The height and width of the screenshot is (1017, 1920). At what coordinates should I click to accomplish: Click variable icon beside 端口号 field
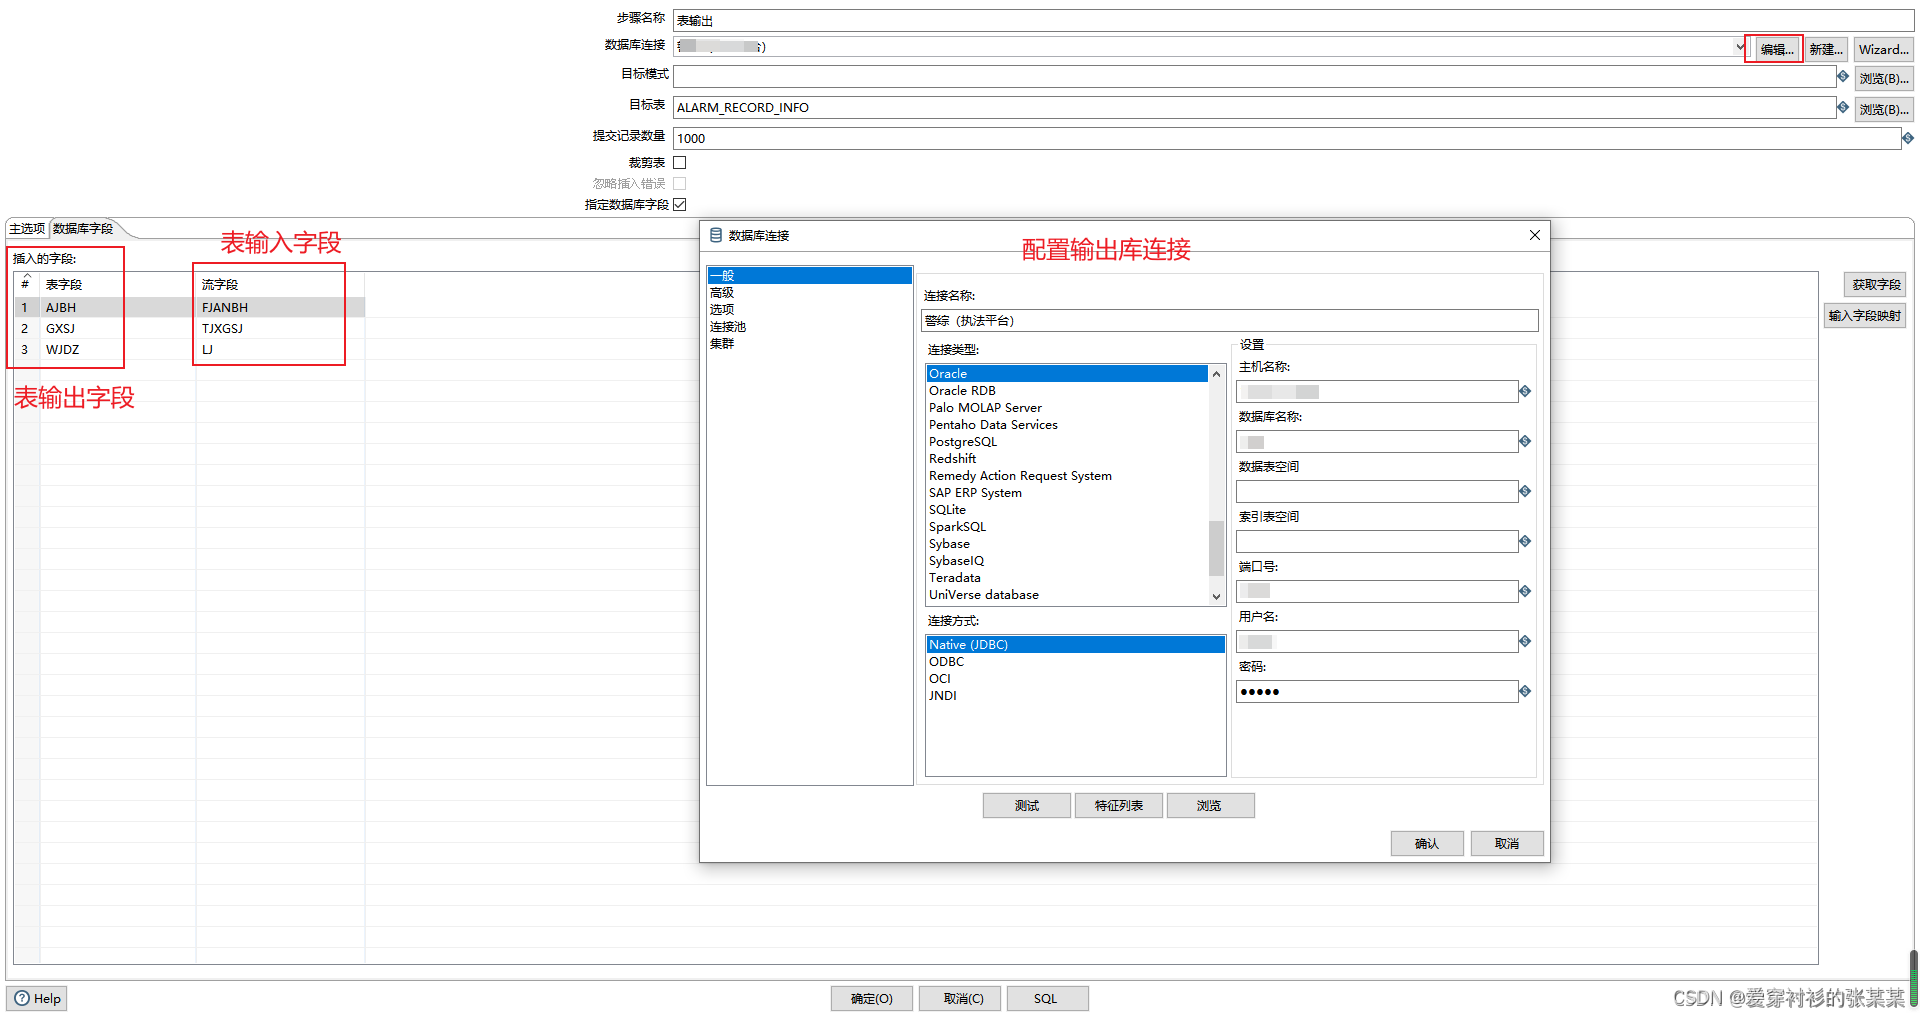tap(1525, 591)
